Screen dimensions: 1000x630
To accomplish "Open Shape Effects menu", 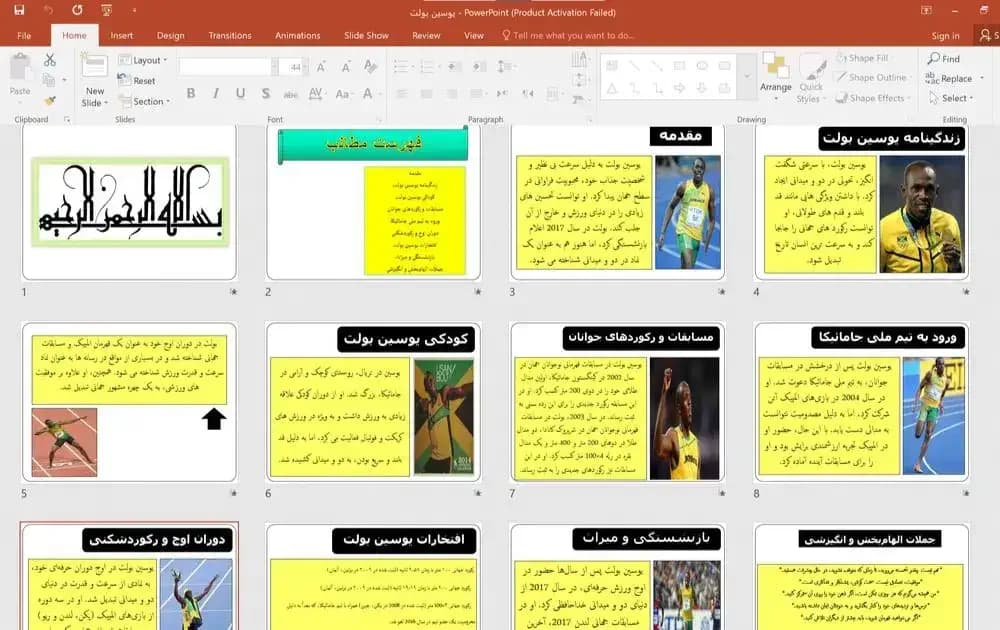I will 872,98.
